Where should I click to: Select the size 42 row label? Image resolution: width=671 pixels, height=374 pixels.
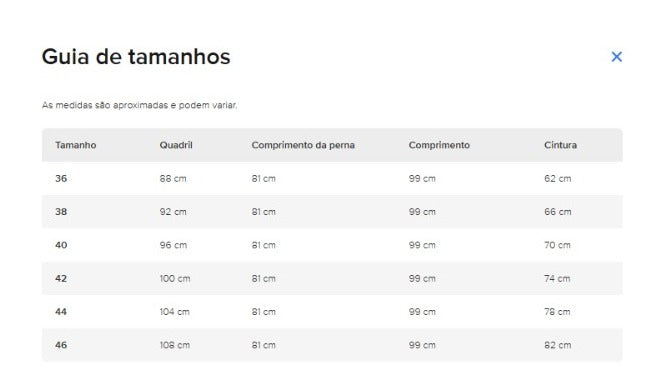[61, 279]
